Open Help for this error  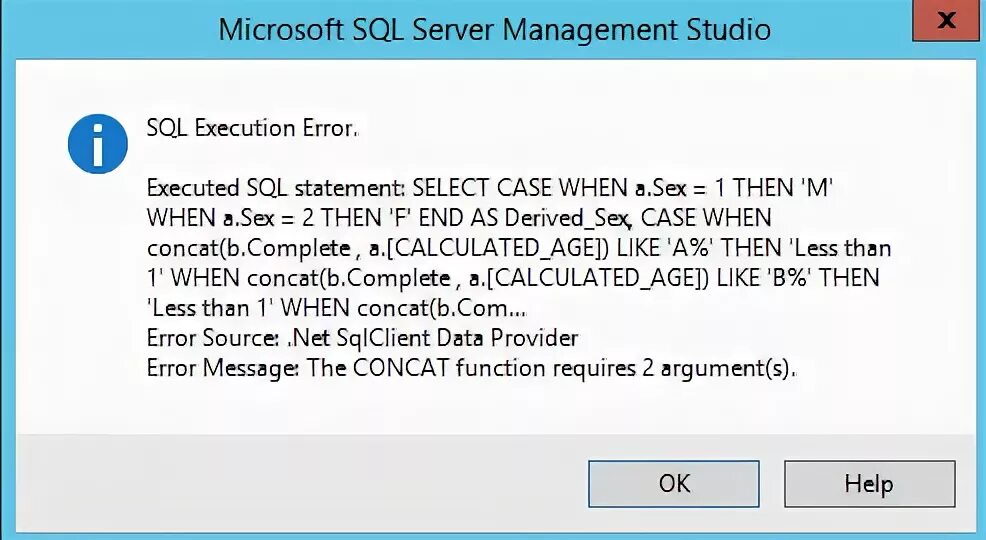coord(868,483)
